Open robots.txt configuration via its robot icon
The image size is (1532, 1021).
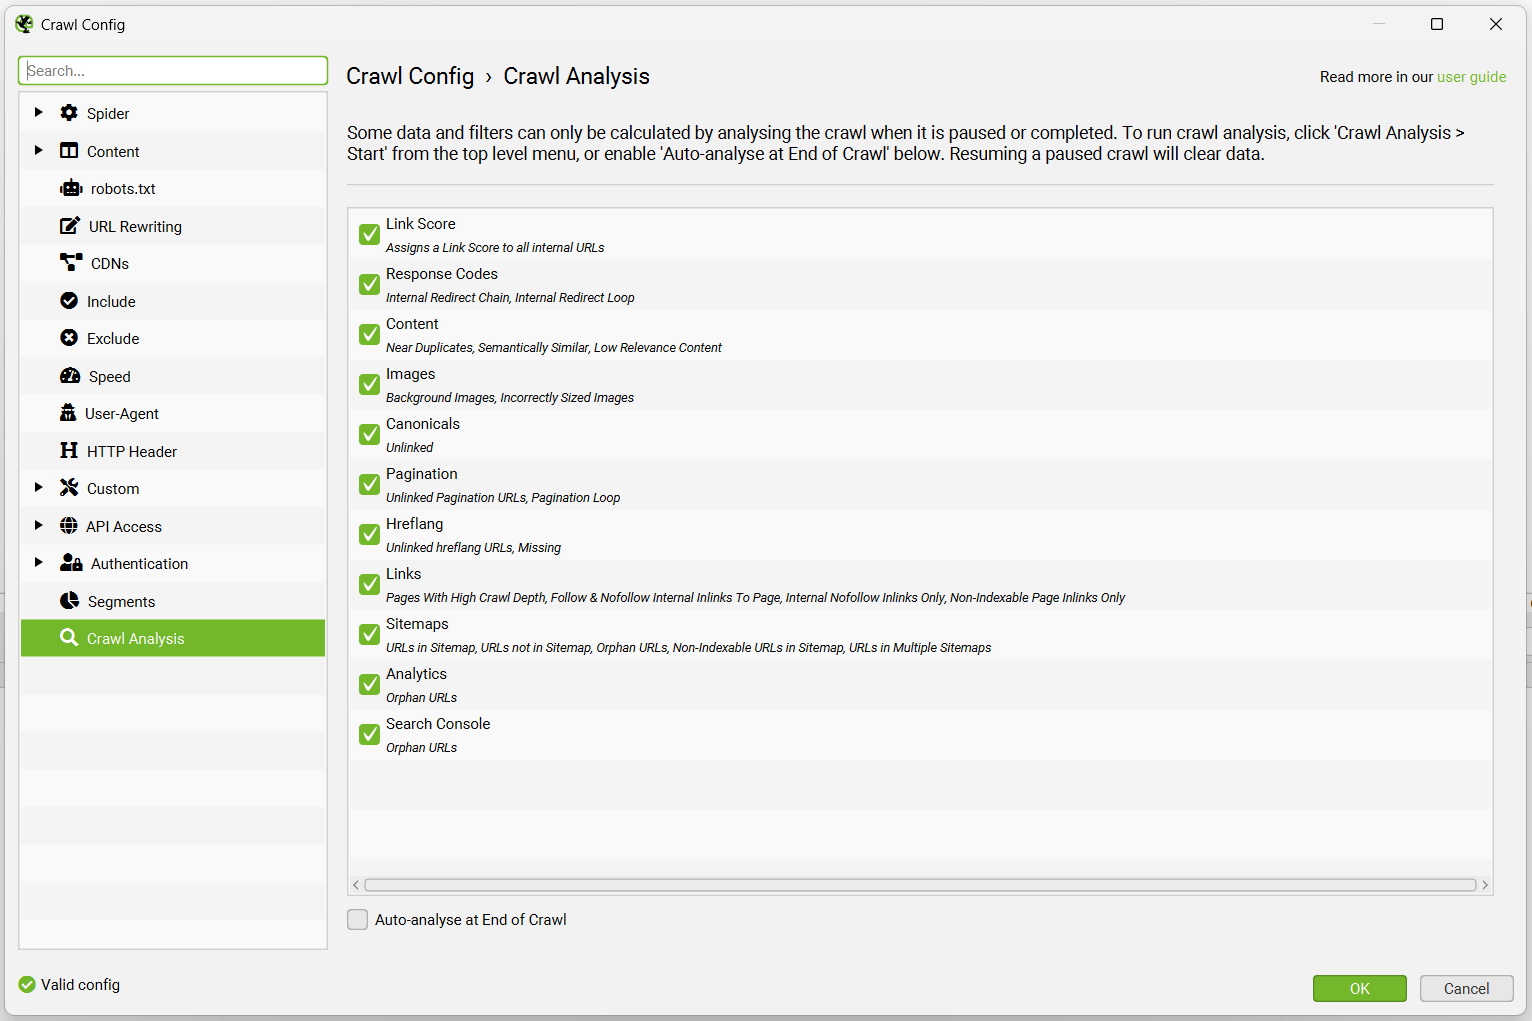tap(71, 188)
